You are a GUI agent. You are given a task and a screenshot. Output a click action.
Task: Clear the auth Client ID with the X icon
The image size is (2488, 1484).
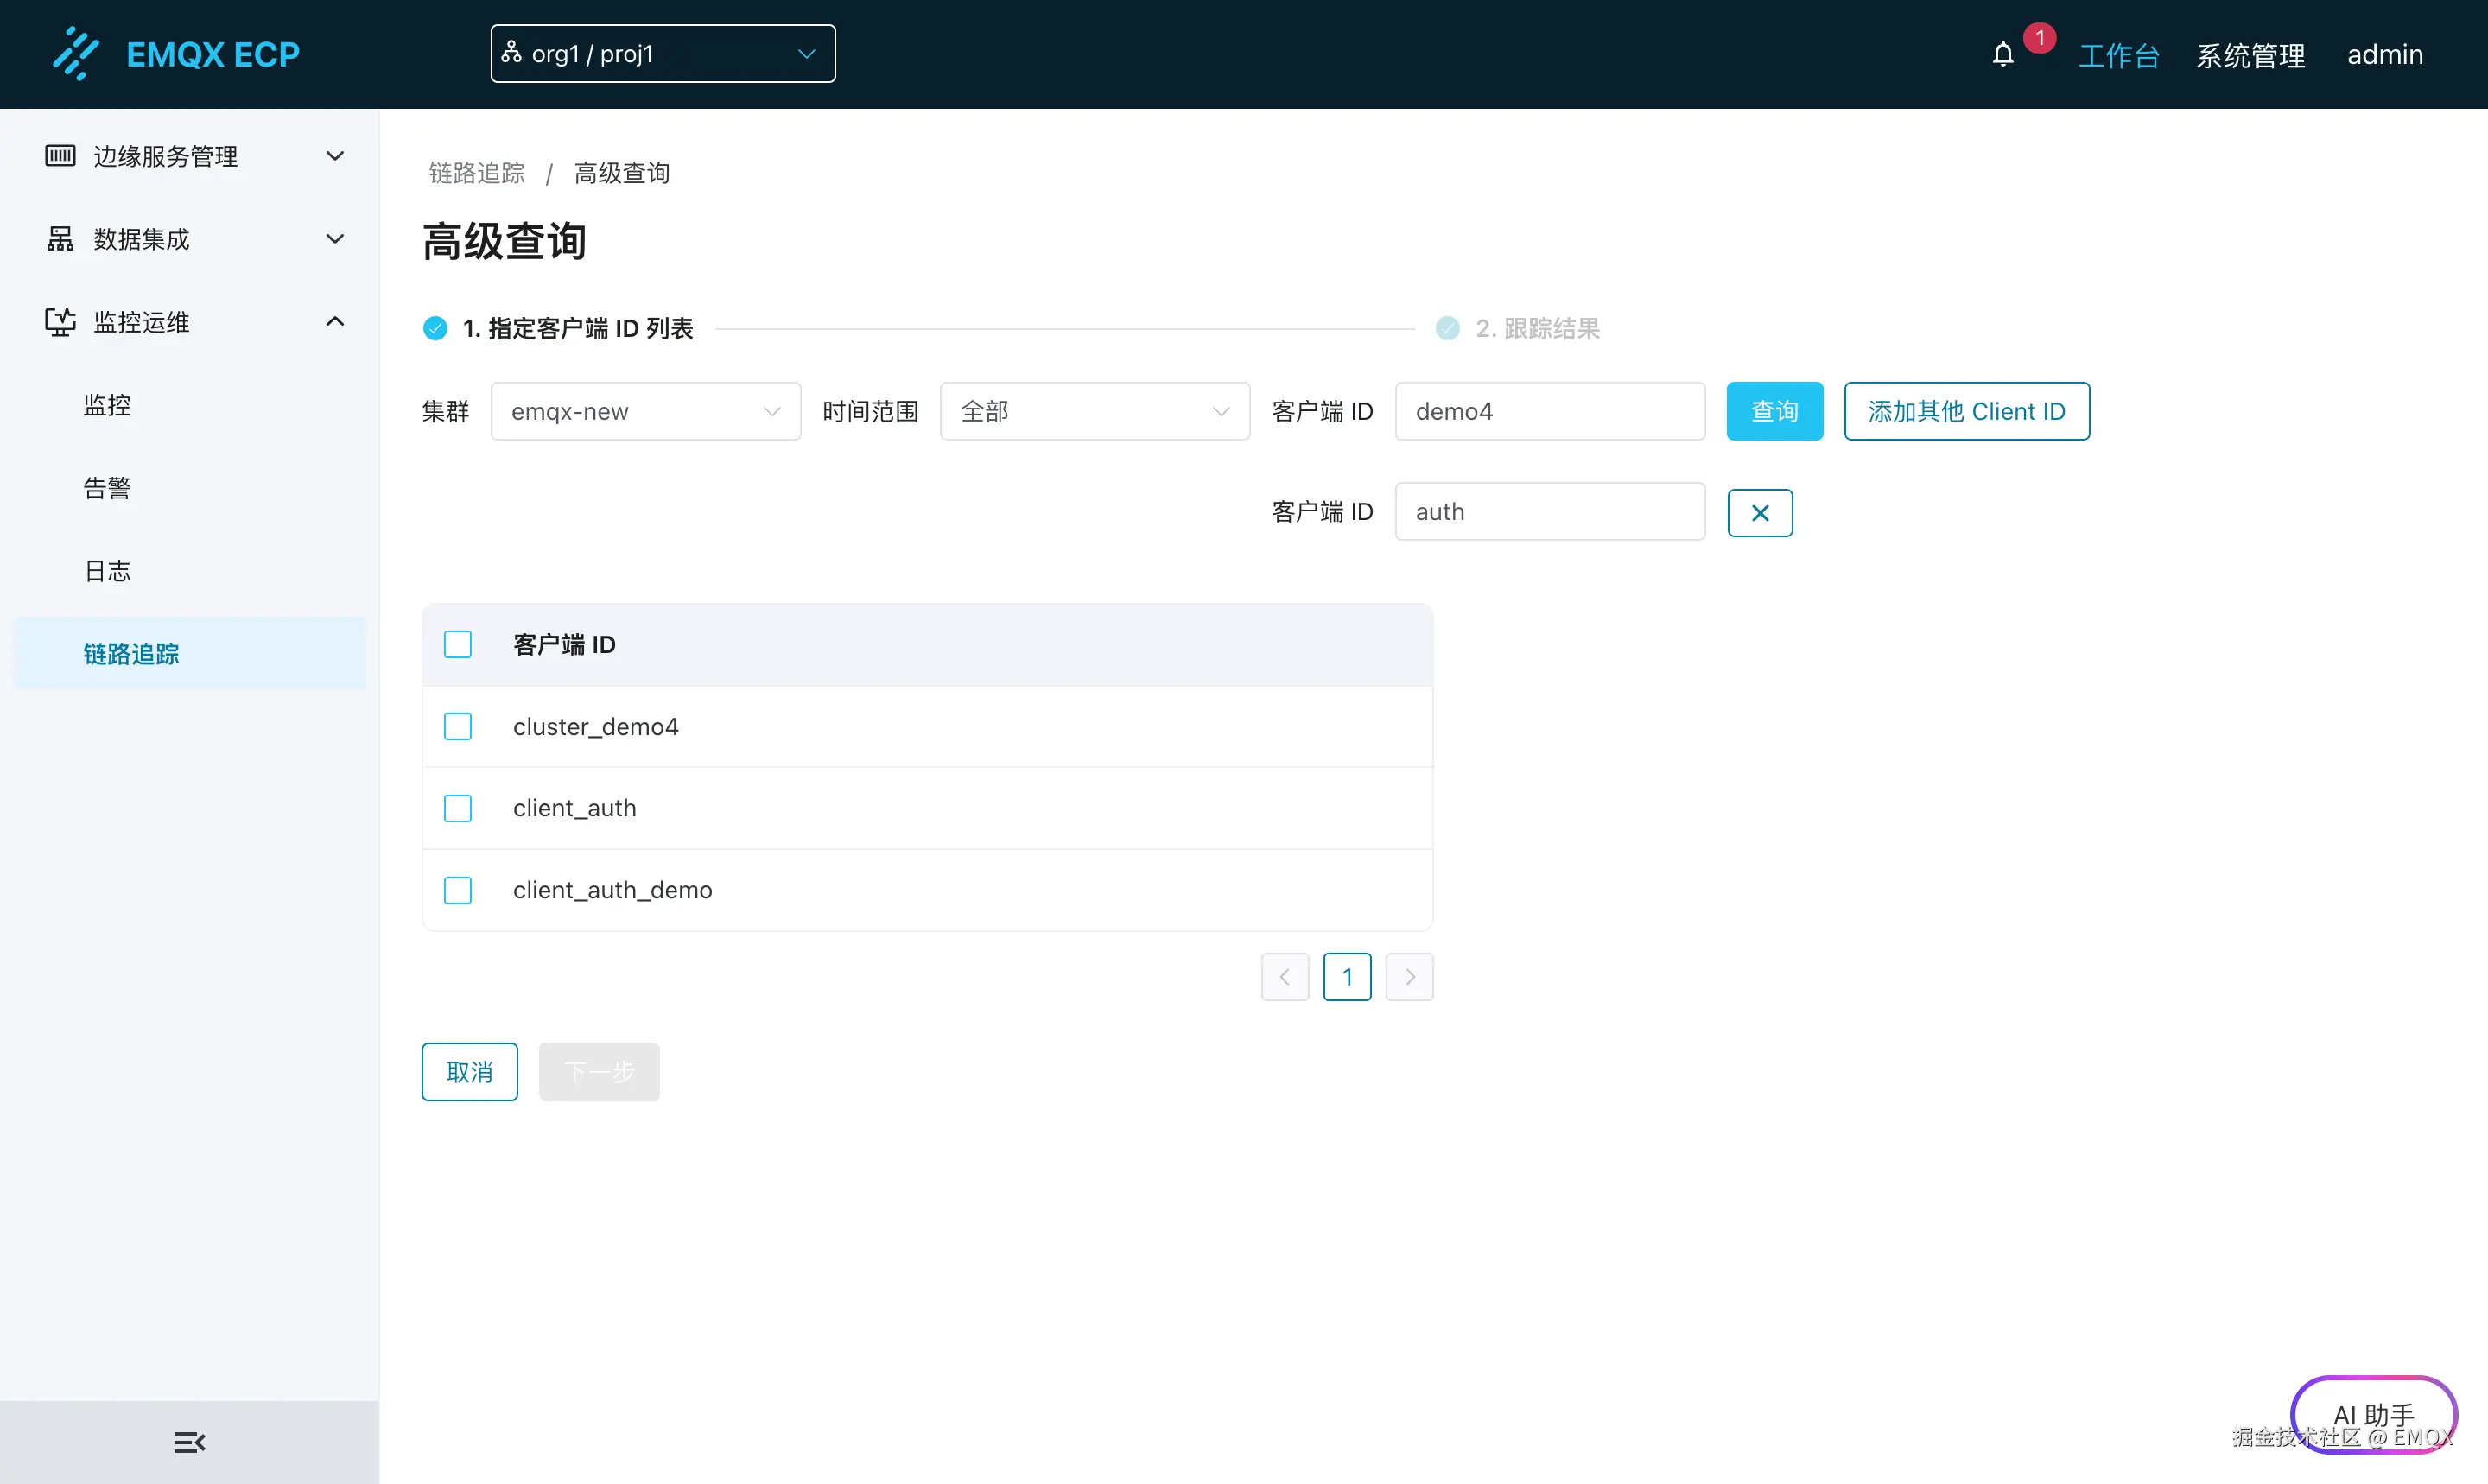pyautogui.click(x=1759, y=511)
